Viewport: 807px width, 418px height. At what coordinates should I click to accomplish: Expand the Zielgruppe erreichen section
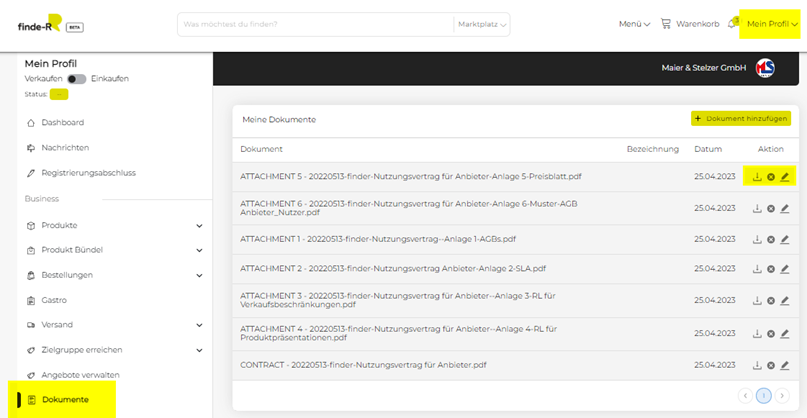tap(199, 350)
